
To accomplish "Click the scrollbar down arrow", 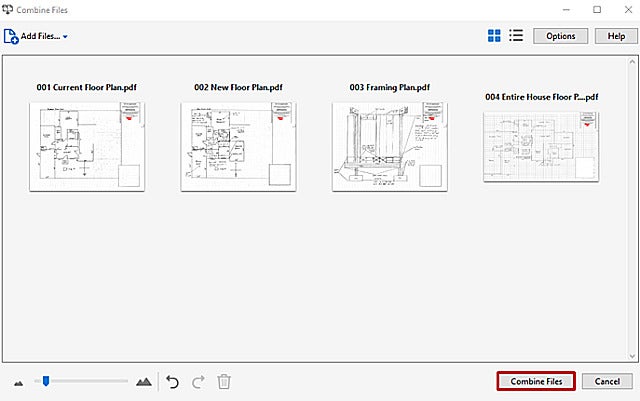I will [632, 356].
